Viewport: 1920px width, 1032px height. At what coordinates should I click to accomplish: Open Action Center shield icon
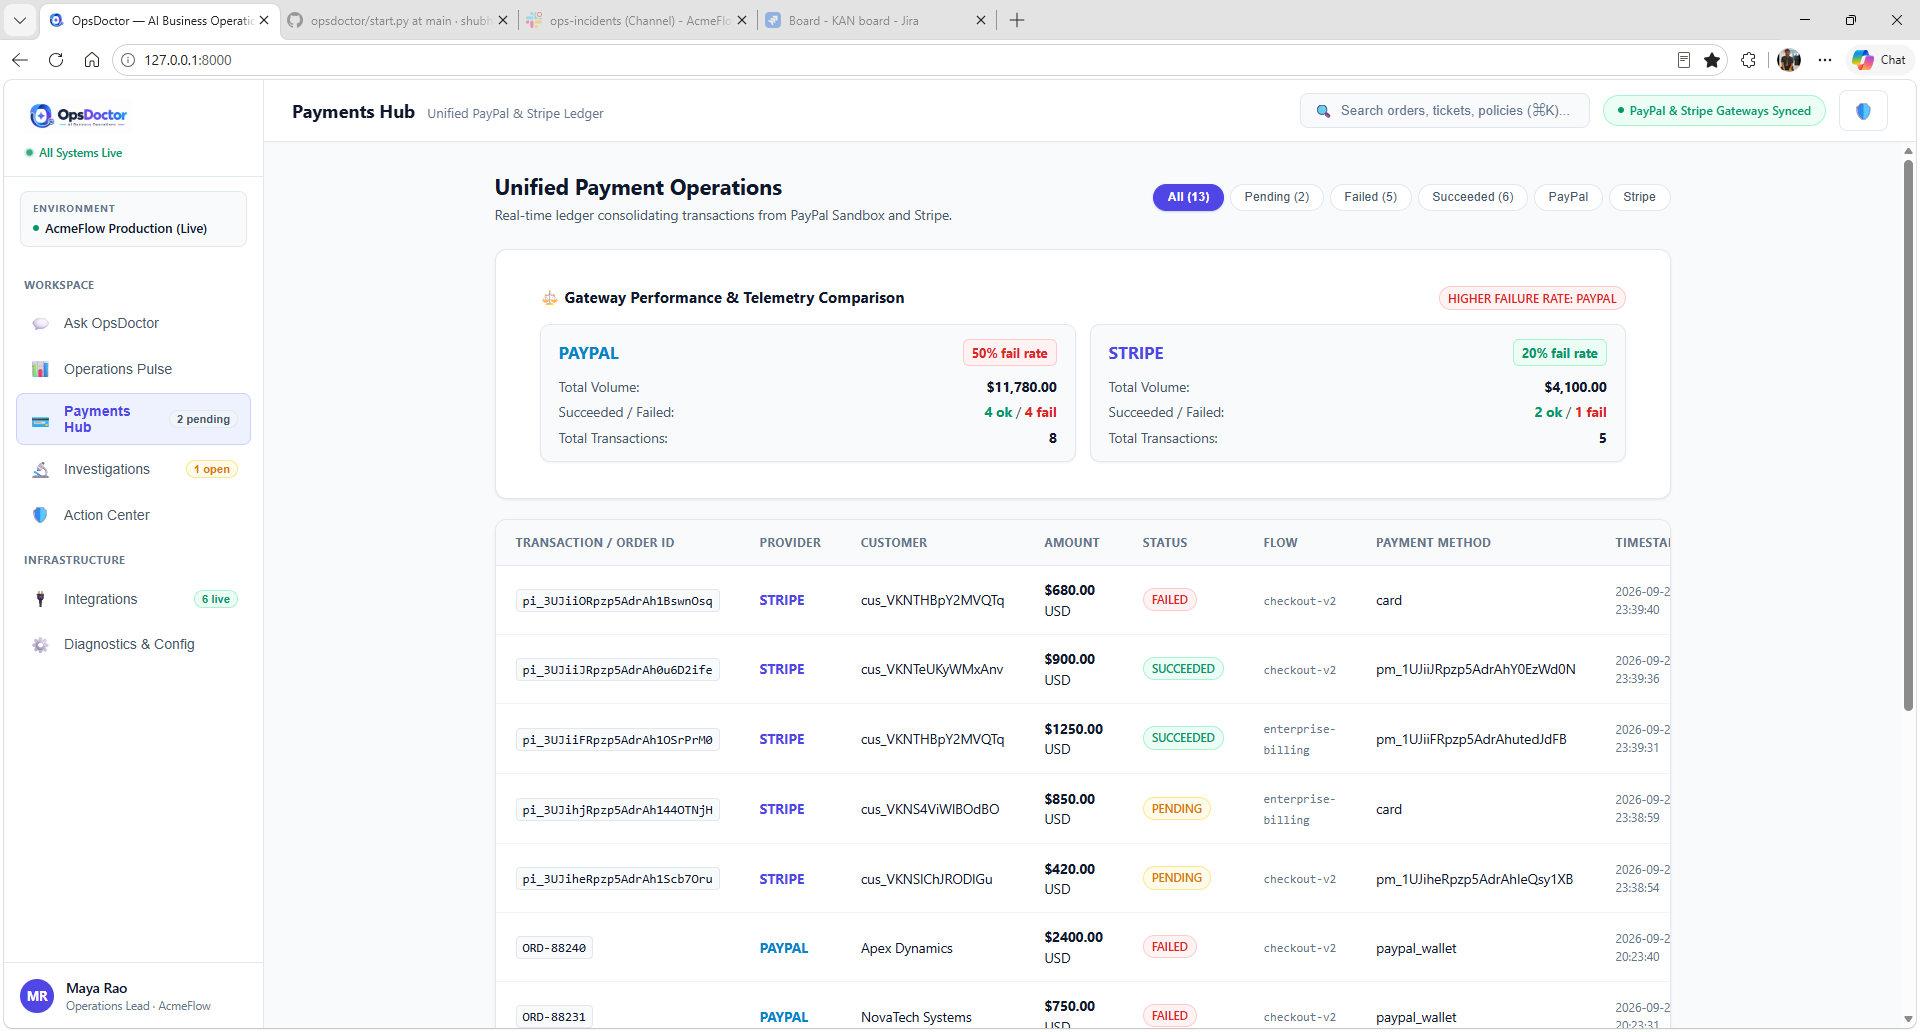tap(40, 515)
